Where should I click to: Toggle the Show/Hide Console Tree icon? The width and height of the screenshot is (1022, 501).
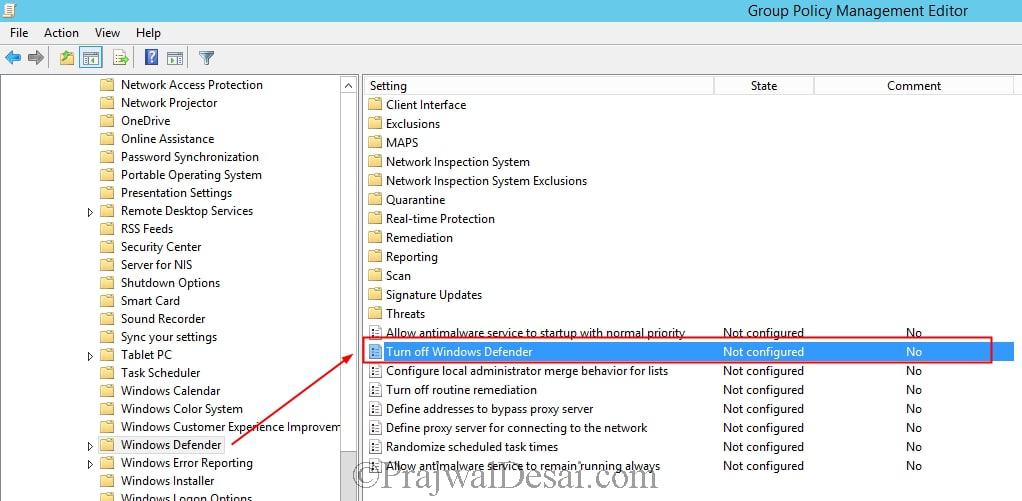91,58
